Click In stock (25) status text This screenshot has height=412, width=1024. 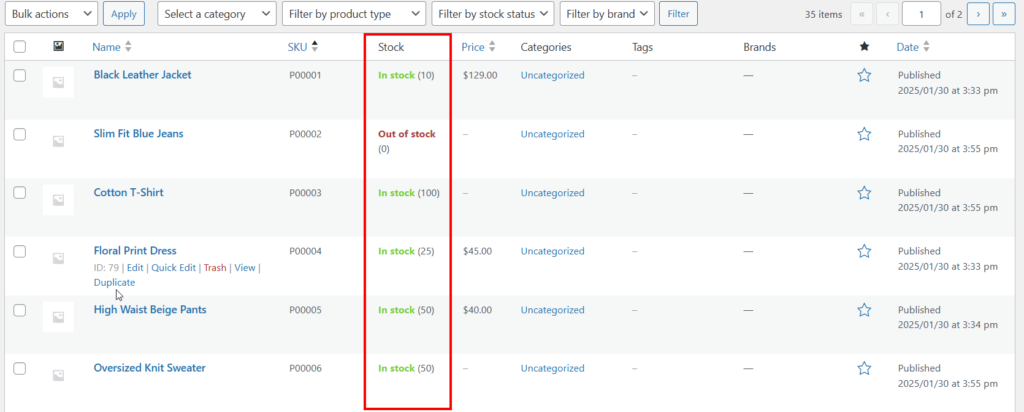point(406,251)
